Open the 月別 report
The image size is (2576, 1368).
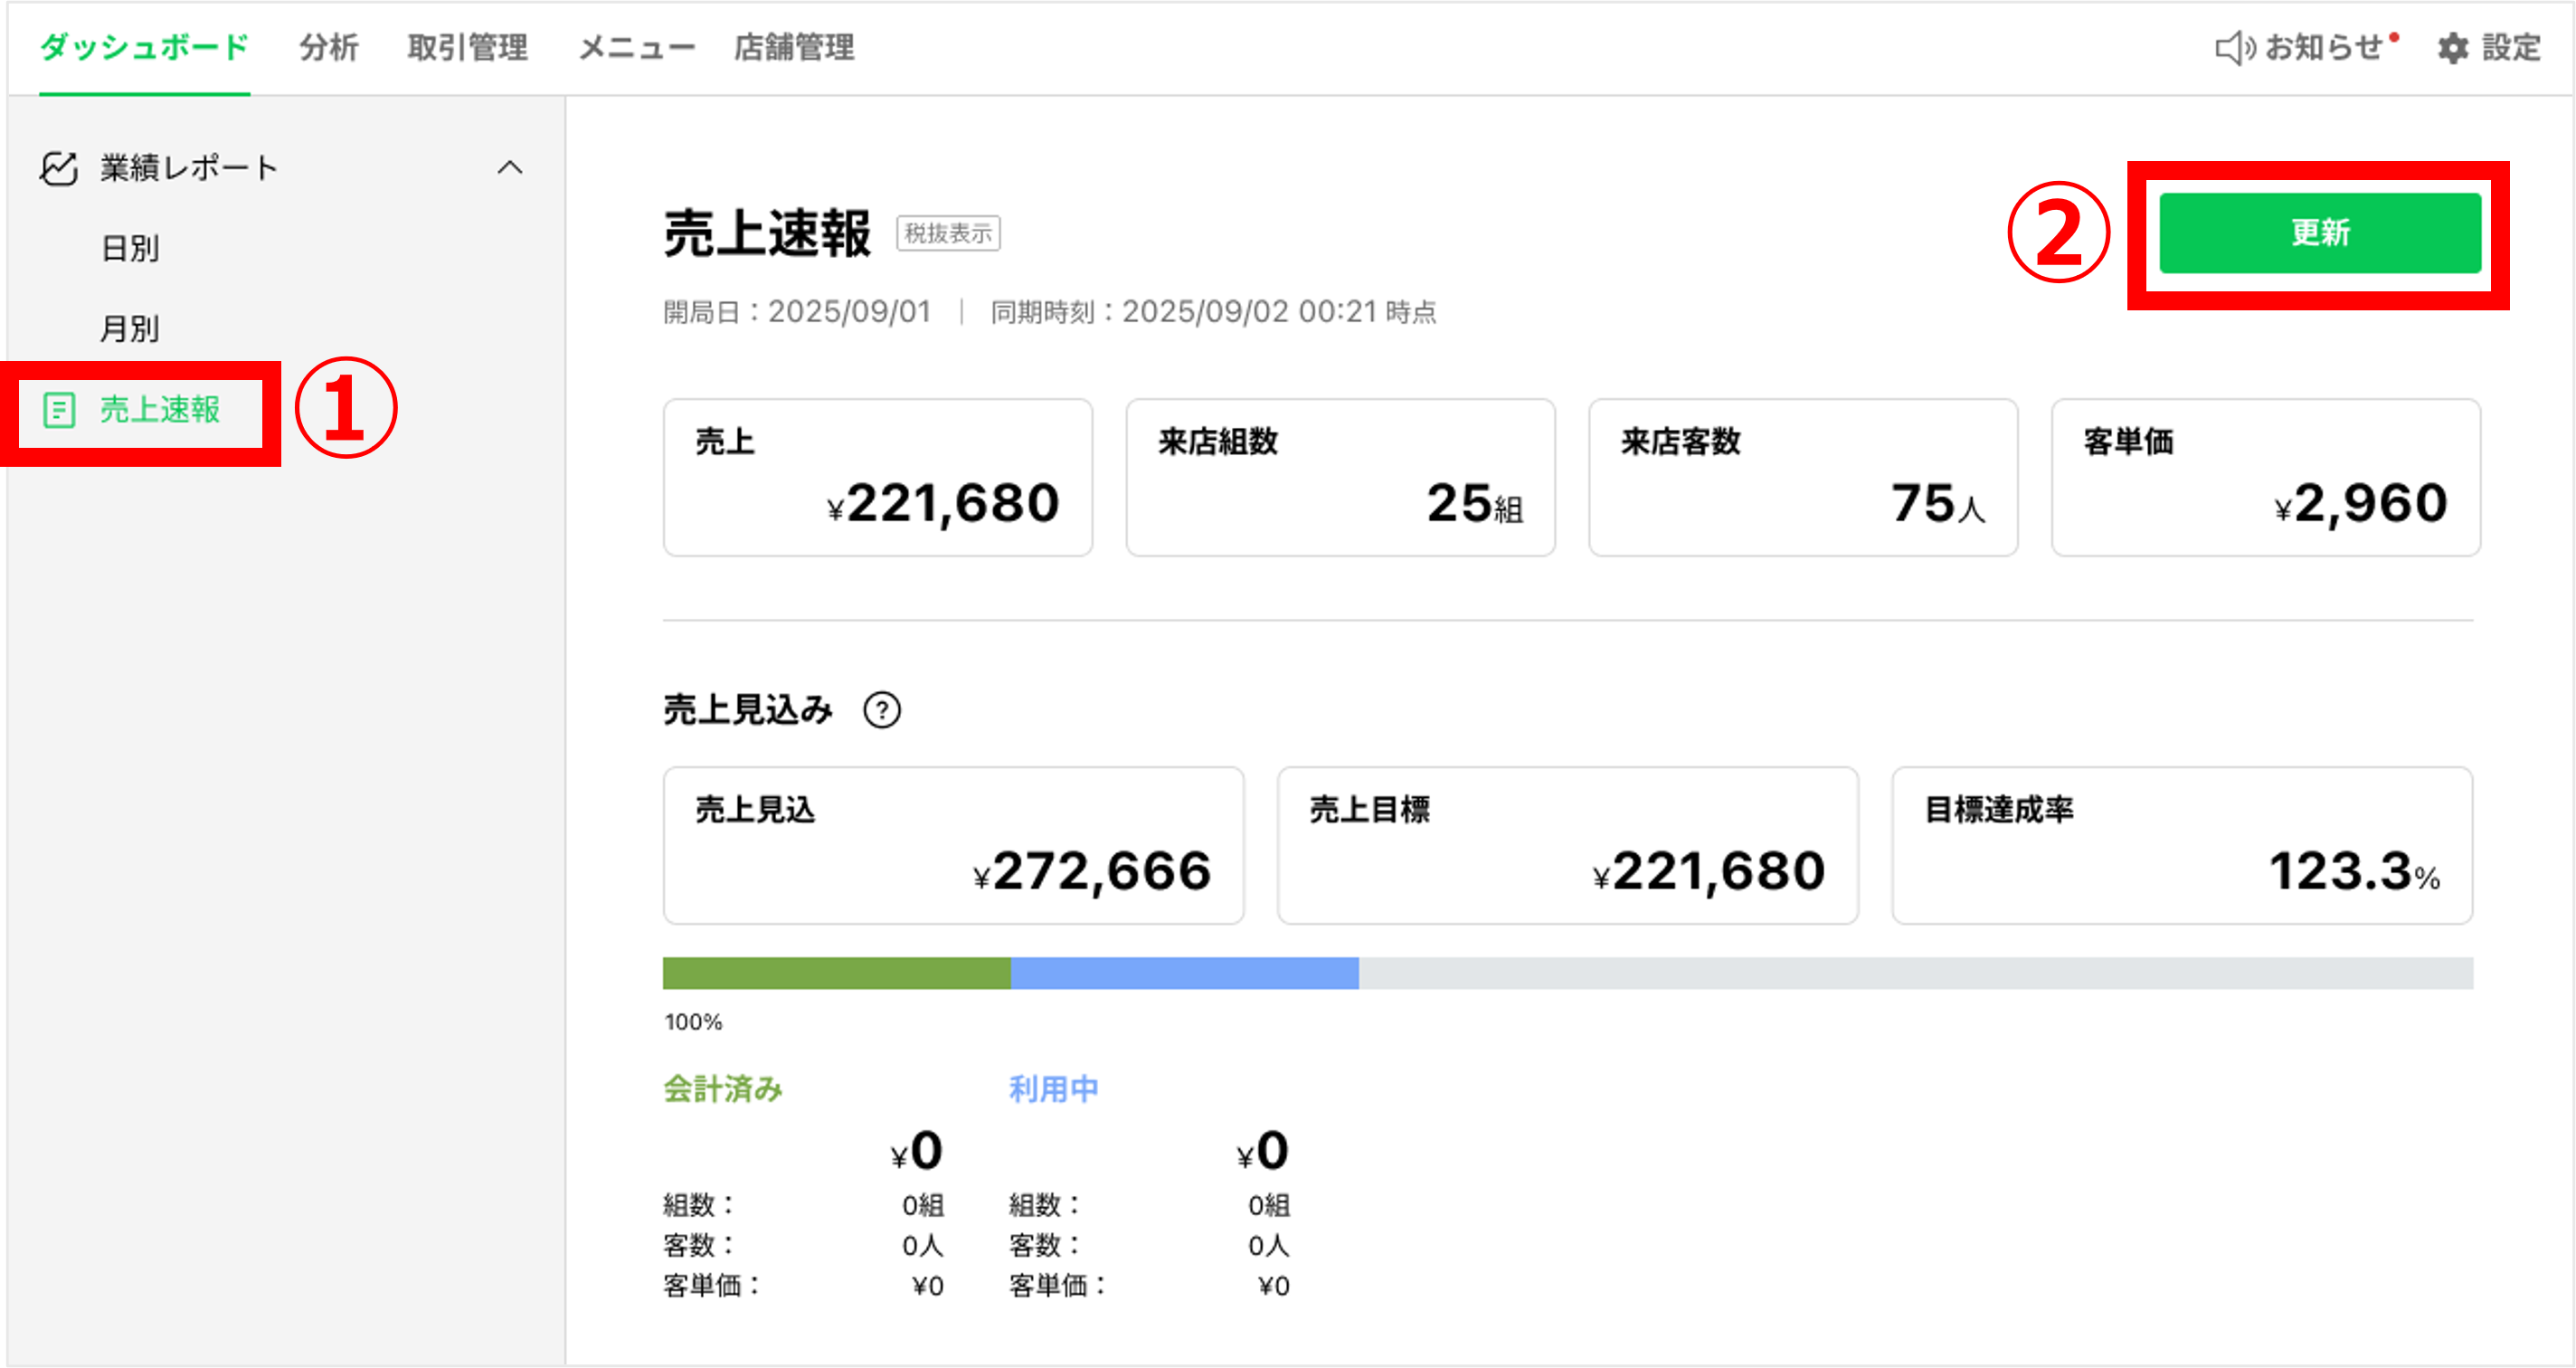(130, 328)
